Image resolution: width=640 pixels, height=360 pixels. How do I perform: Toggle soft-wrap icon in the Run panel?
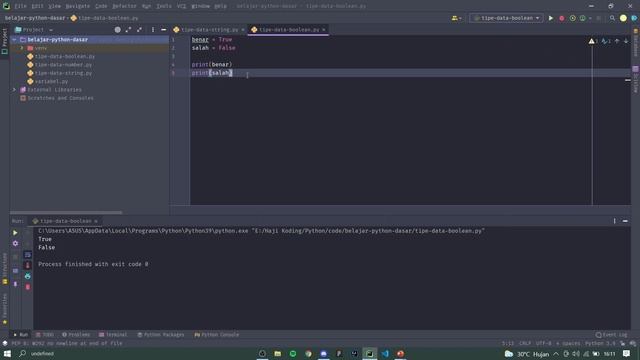coord(28,255)
